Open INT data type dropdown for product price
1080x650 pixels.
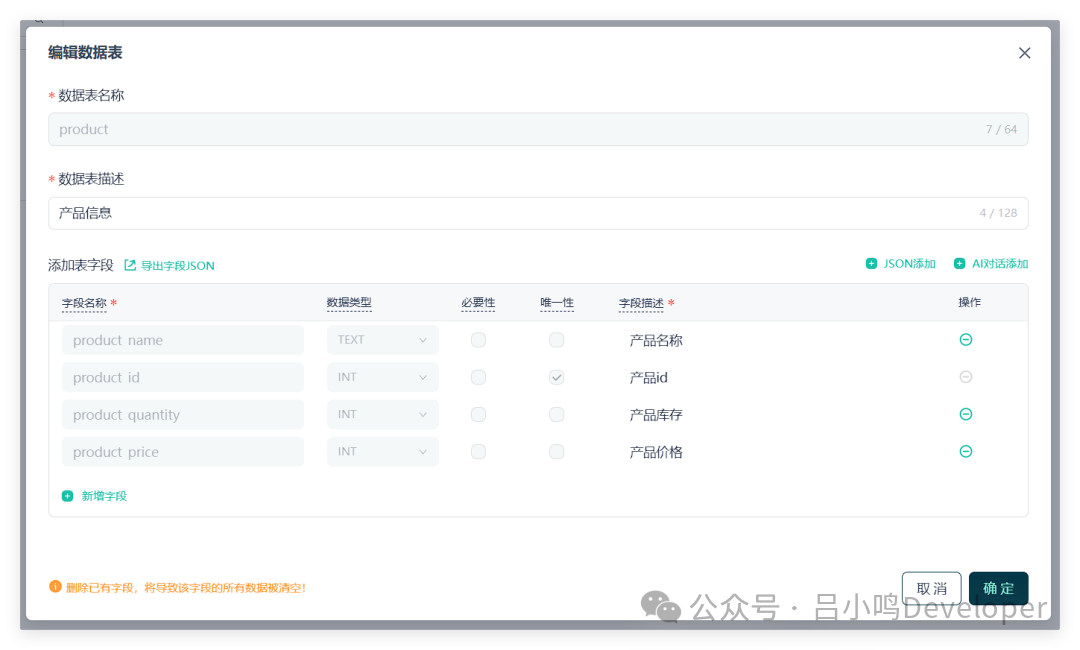click(x=383, y=451)
